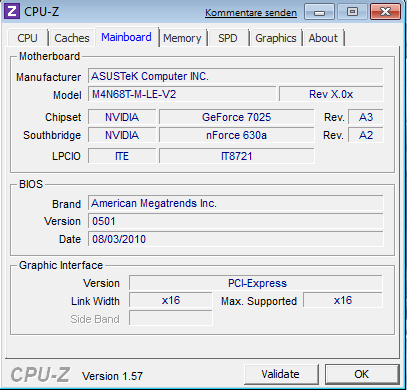Click the M4N68T-M-LE-V2 model field
407x390 pixels.
tap(182, 94)
